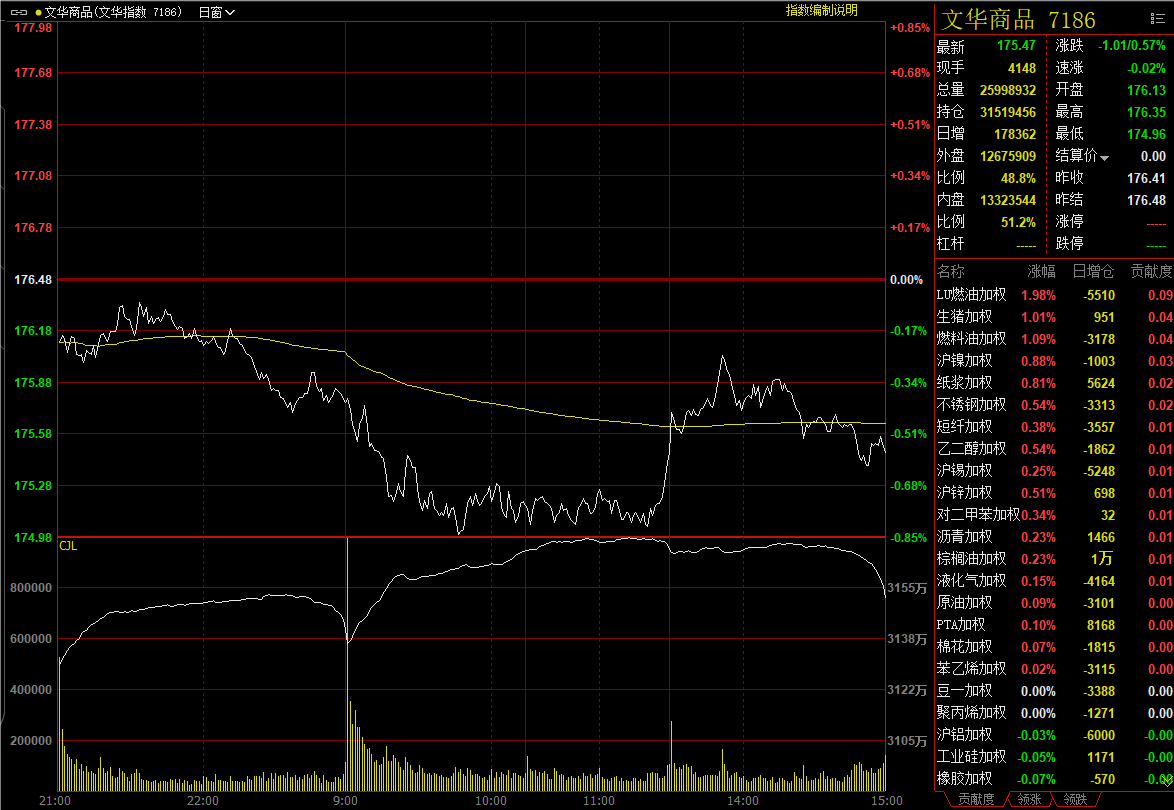Select the 沪镍加权 row

(964, 361)
